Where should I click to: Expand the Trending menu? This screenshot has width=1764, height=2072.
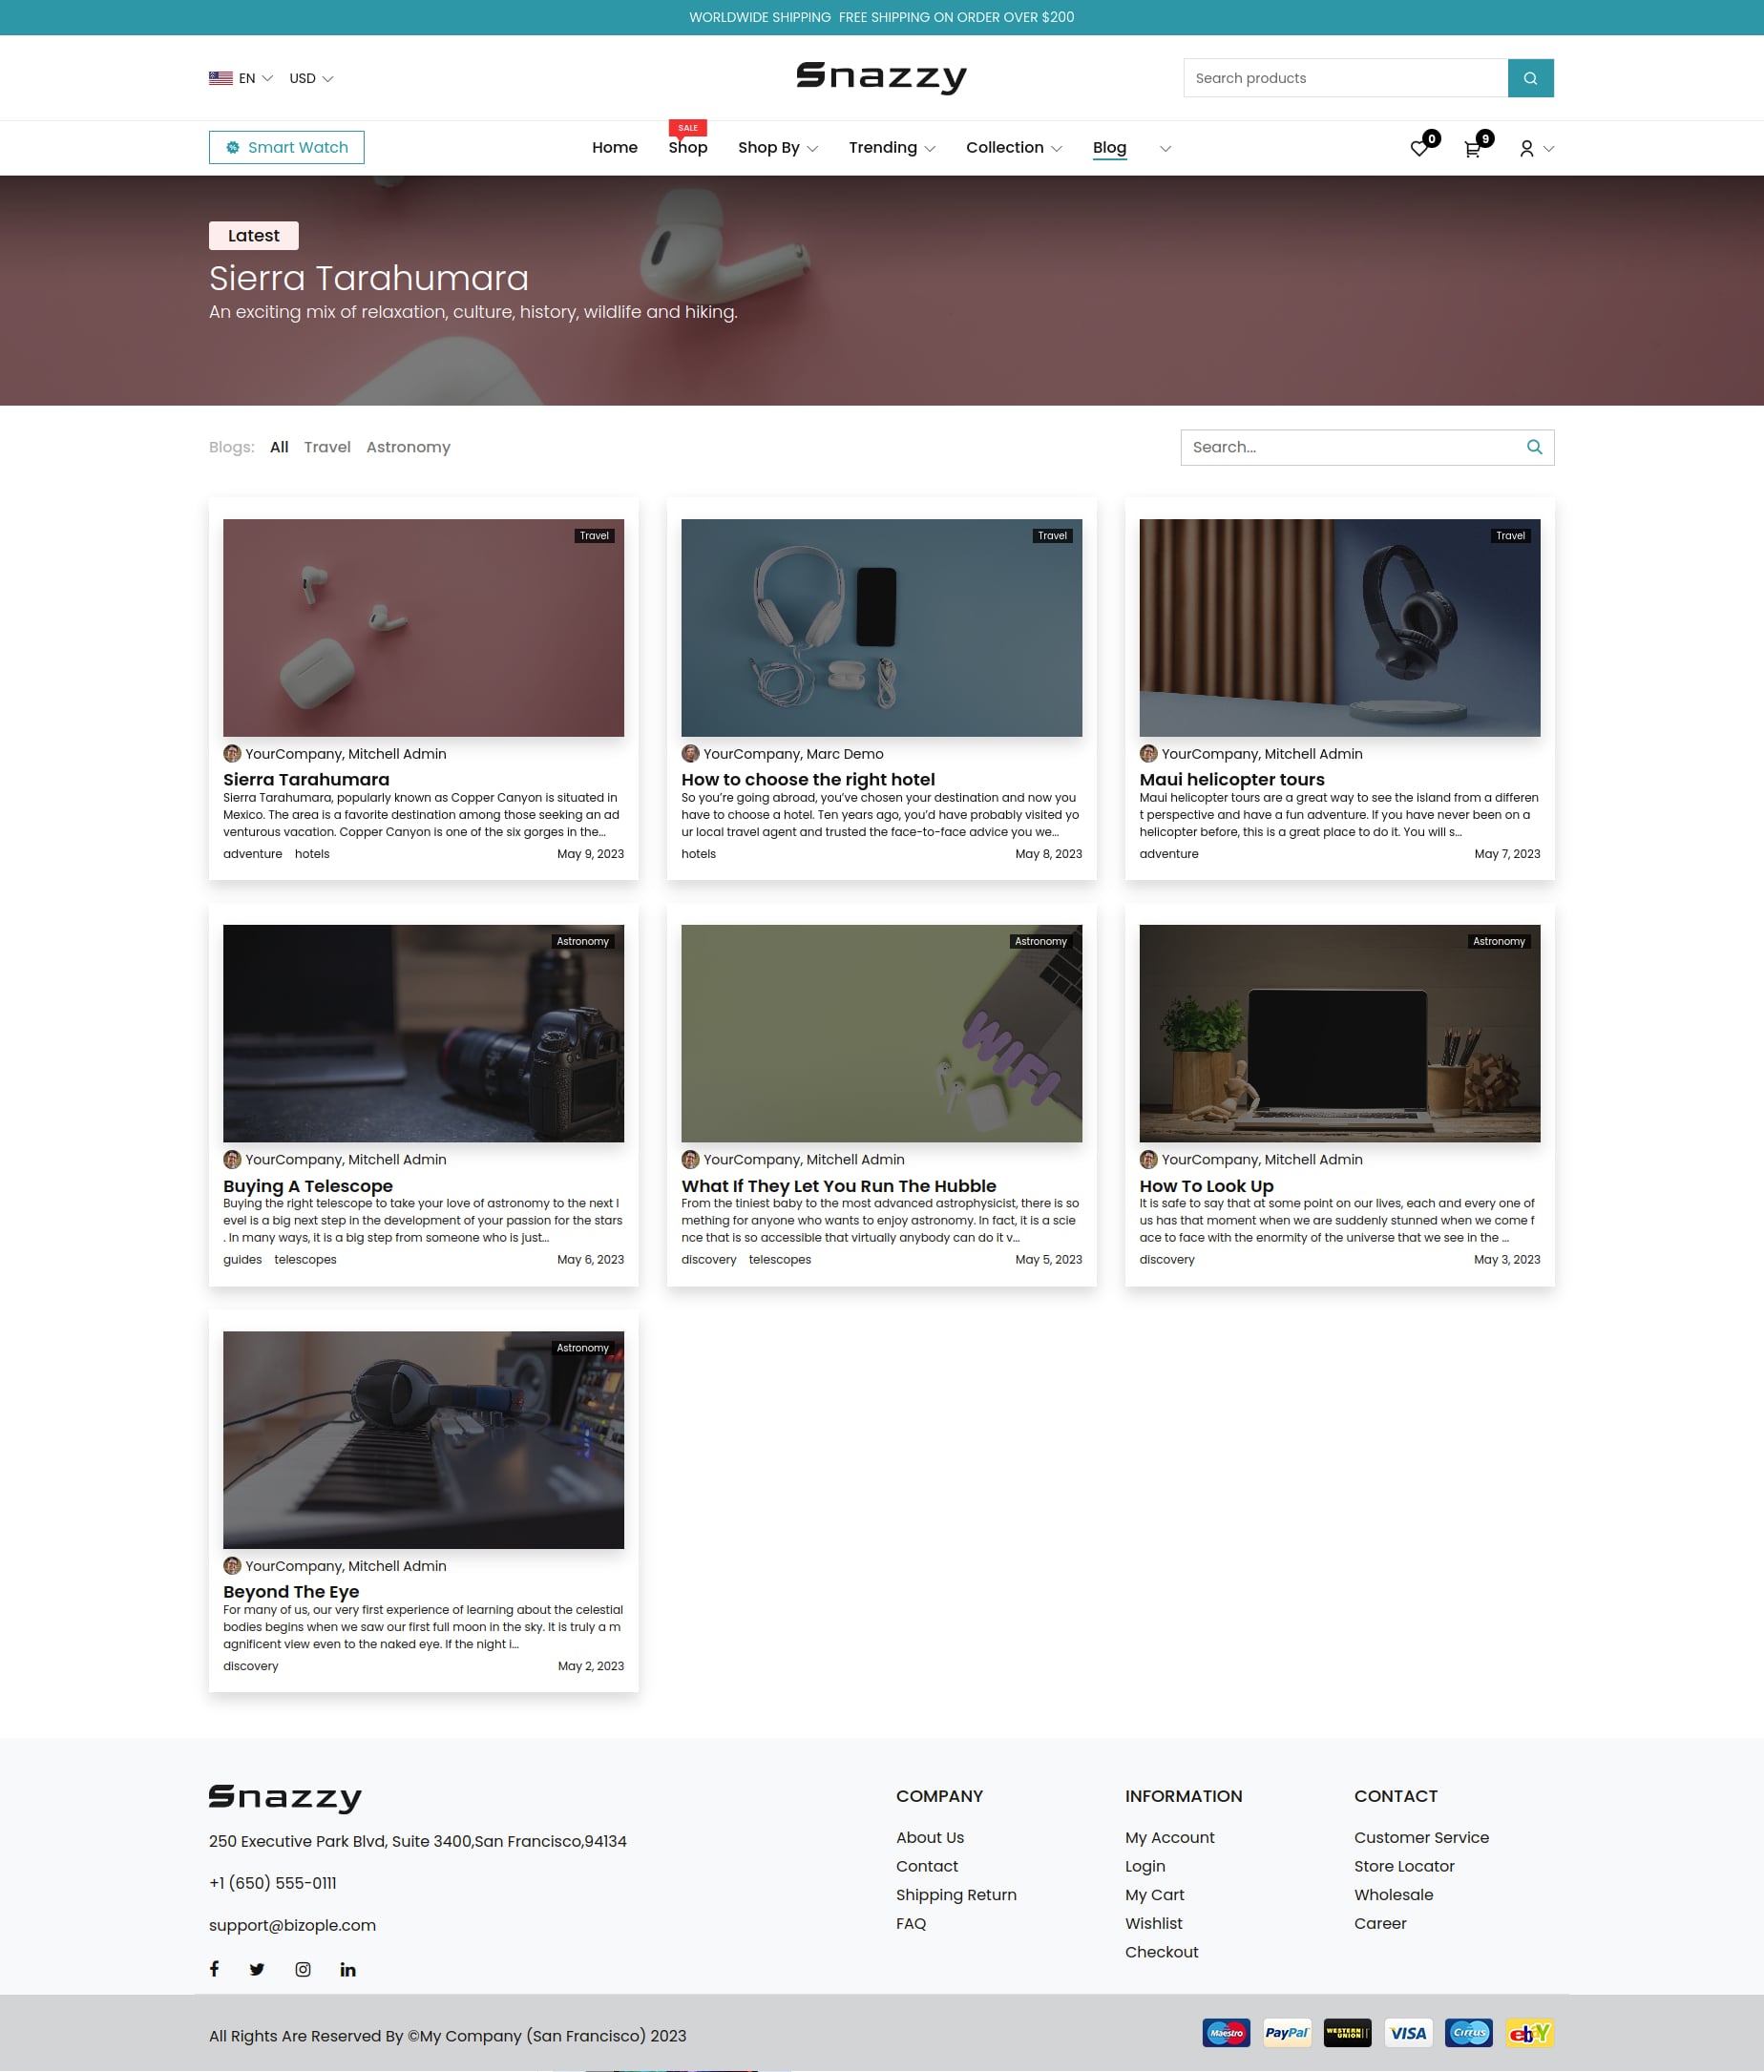point(892,148)
